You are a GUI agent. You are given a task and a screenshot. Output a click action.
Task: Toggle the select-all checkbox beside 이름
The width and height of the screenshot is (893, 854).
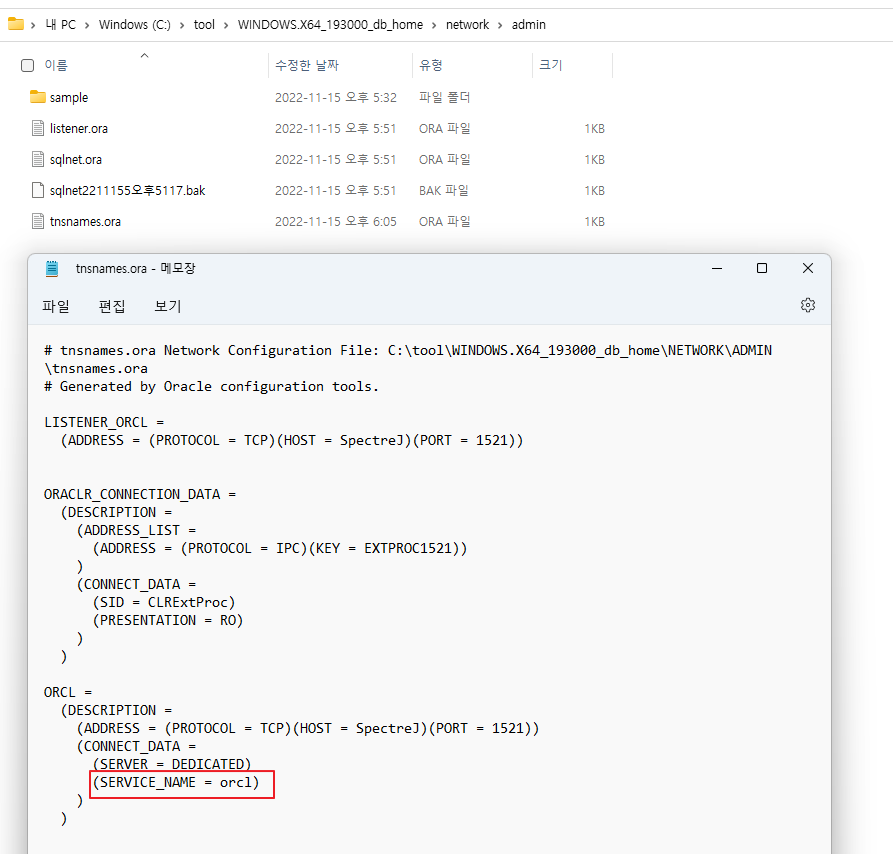(x=27, y=65)
